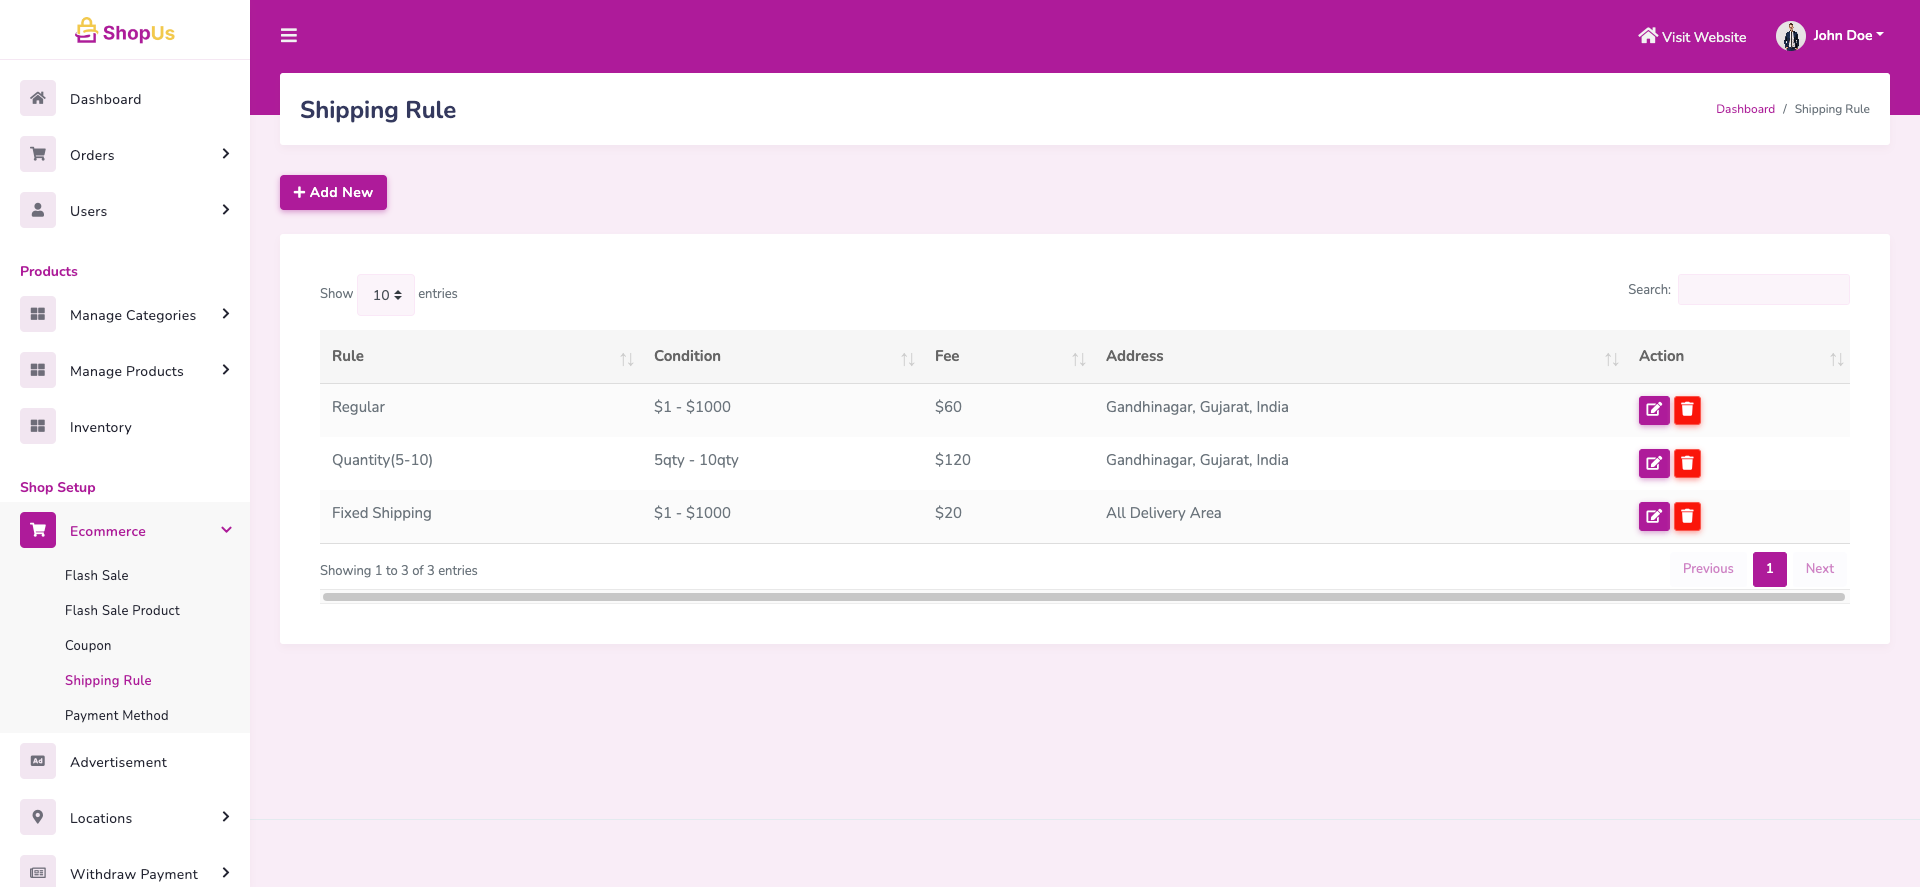Click the Inventory grid icon
This screenshot has height=887, width=1920.
pyautogui.click(x=38, y=426)
